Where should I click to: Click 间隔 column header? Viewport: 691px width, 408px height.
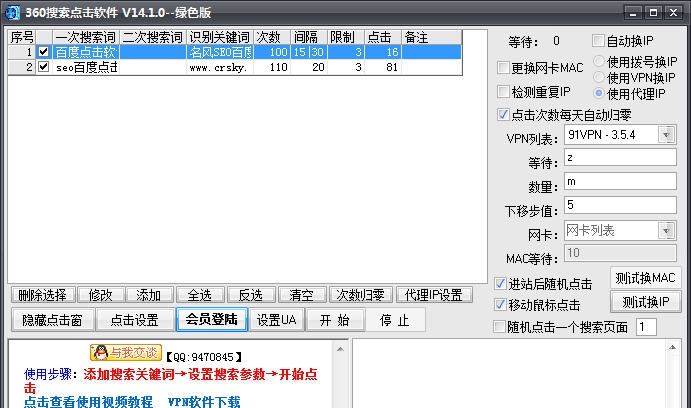tap(309, 37)
